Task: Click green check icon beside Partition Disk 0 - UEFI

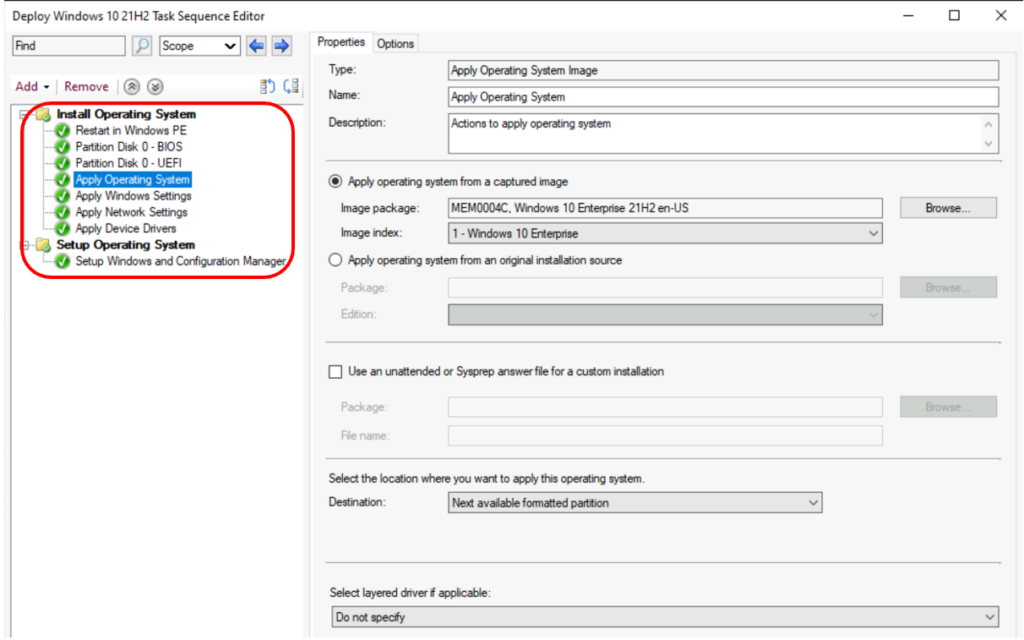Action: (63, 163)
